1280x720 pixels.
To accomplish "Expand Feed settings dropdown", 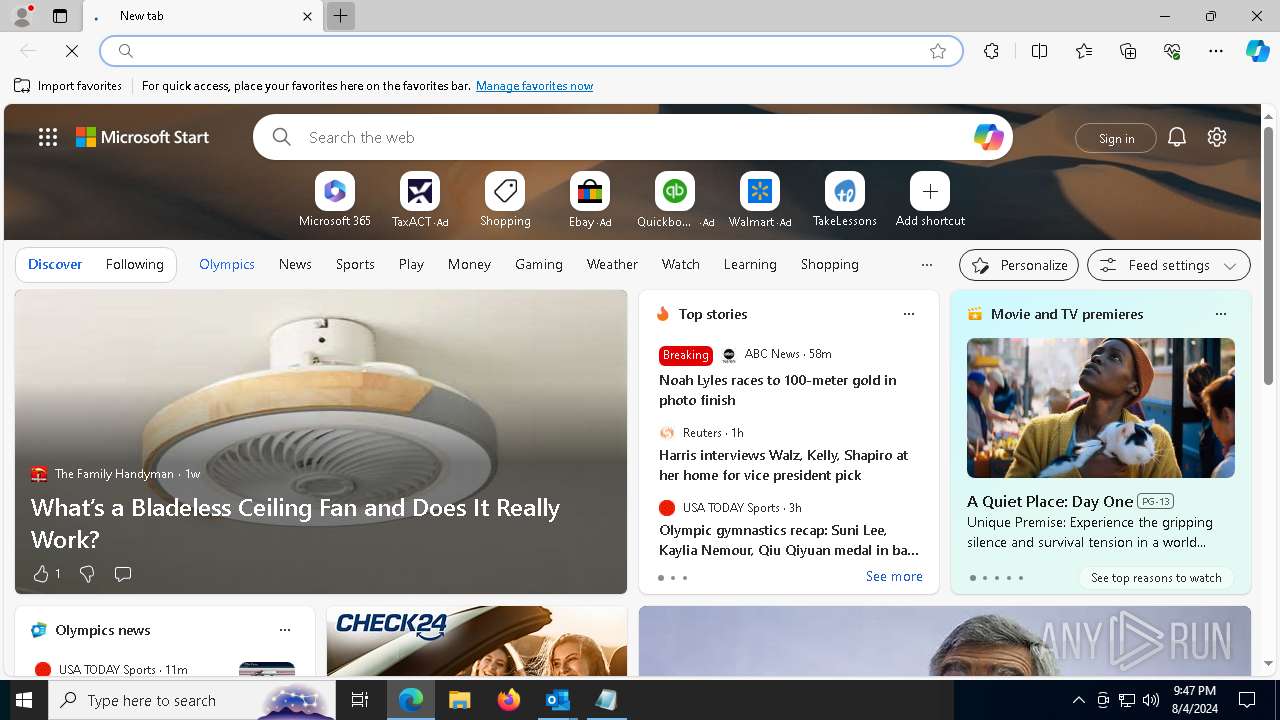I will click(1168, 265).
